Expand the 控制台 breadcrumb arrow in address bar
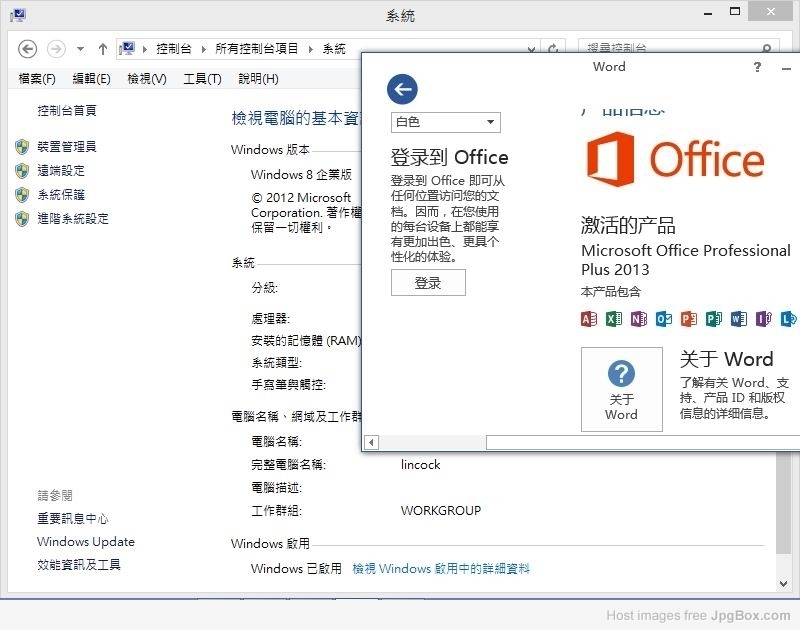The width and height of the screenshot is (800, 630). click(202, 49)
